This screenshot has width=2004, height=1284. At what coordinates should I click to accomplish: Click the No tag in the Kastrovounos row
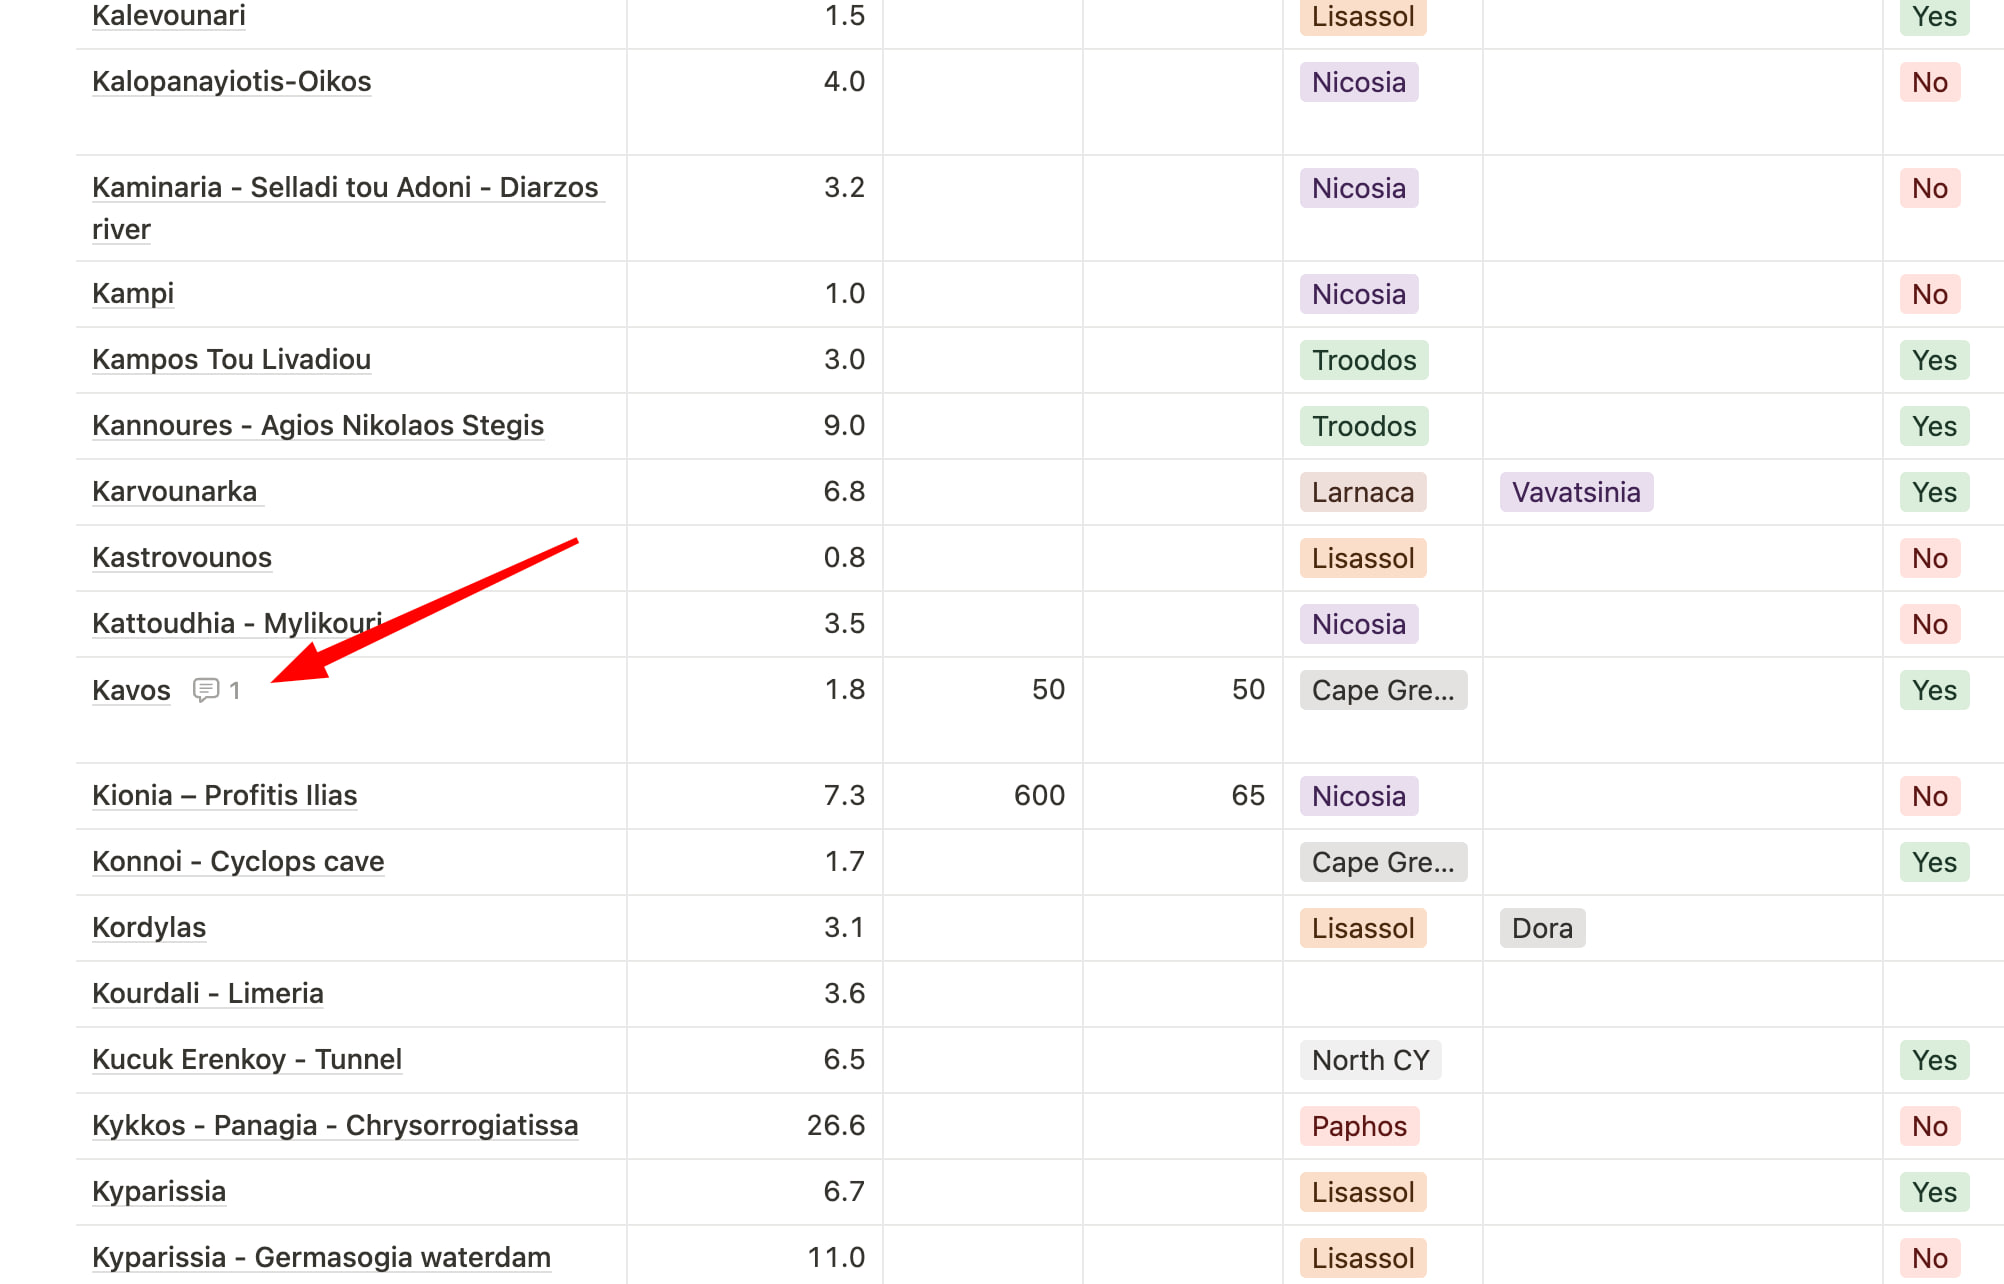pos(1929,558)
